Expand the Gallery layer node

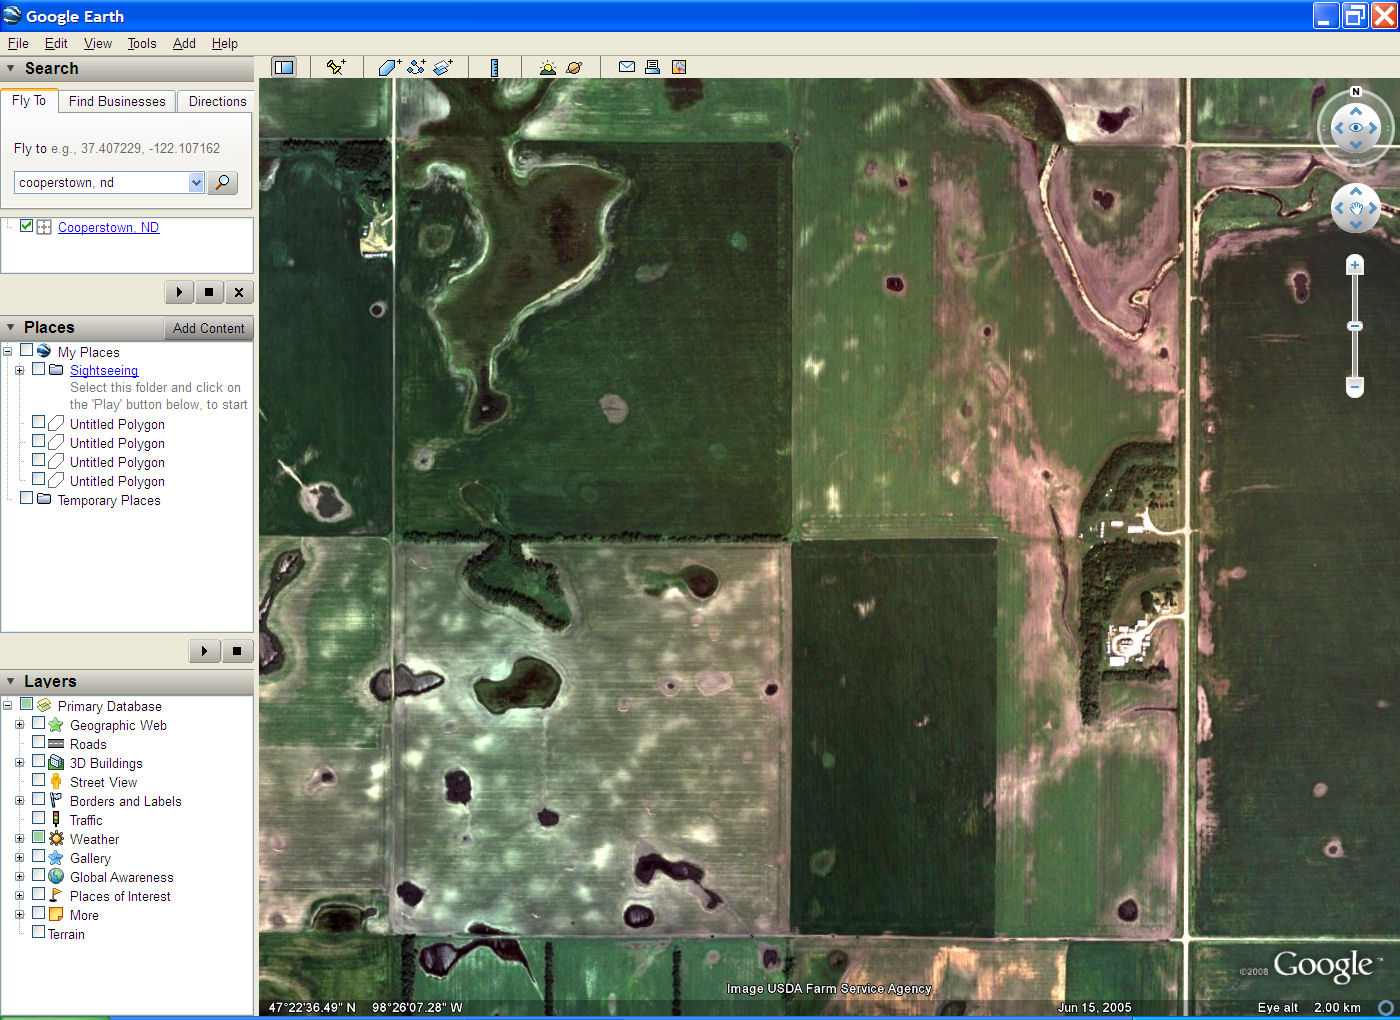coord(19,858)
